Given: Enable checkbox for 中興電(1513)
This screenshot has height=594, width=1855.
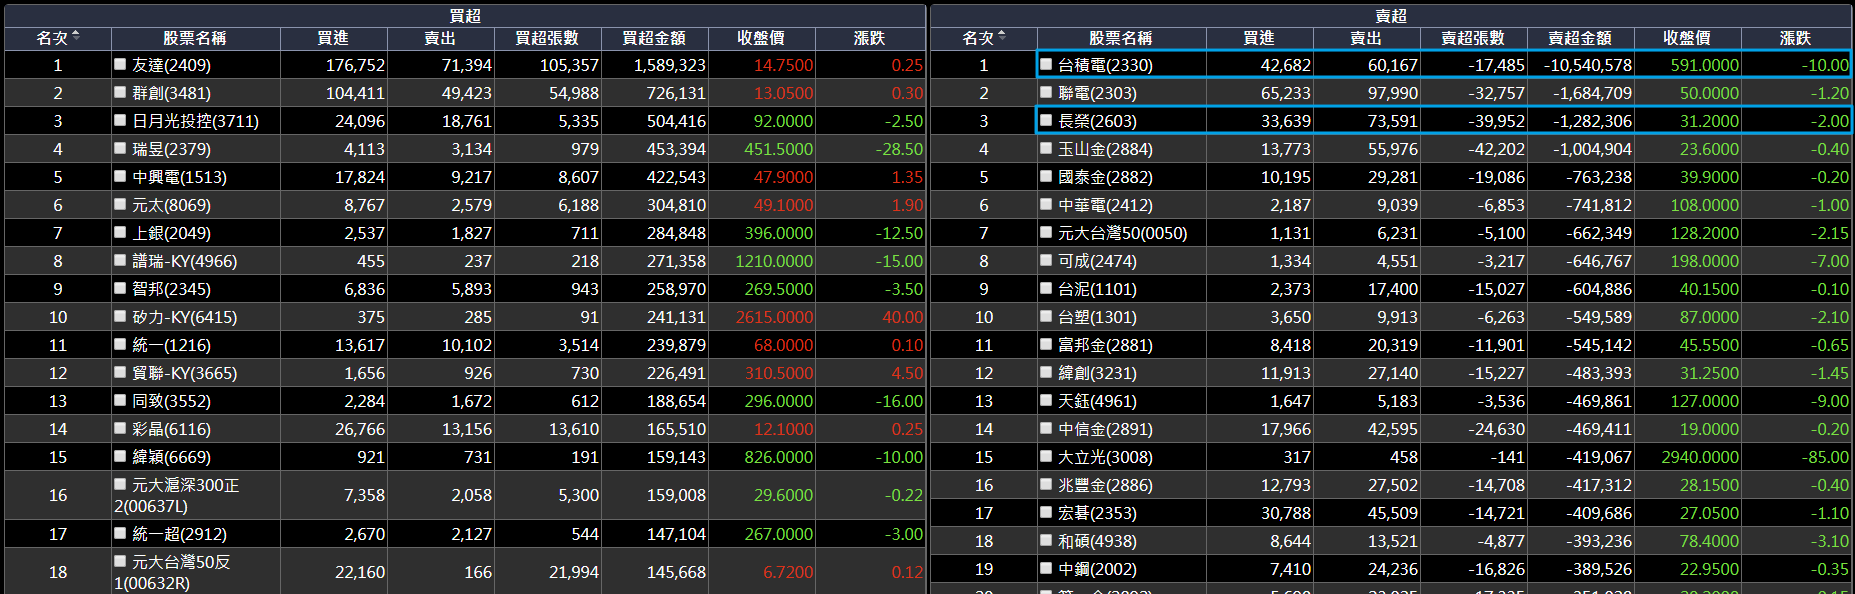Looking at the screenshot, I should tap(120, 176).
